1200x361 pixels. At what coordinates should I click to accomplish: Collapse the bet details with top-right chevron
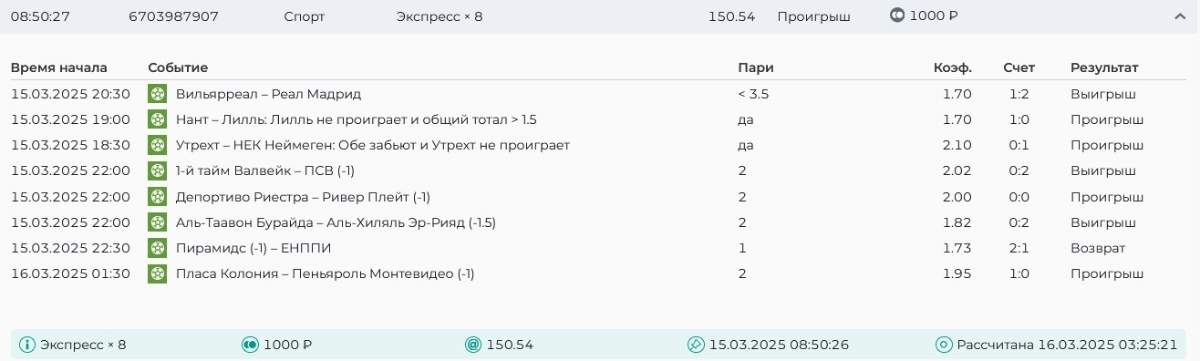point(1180,17)
